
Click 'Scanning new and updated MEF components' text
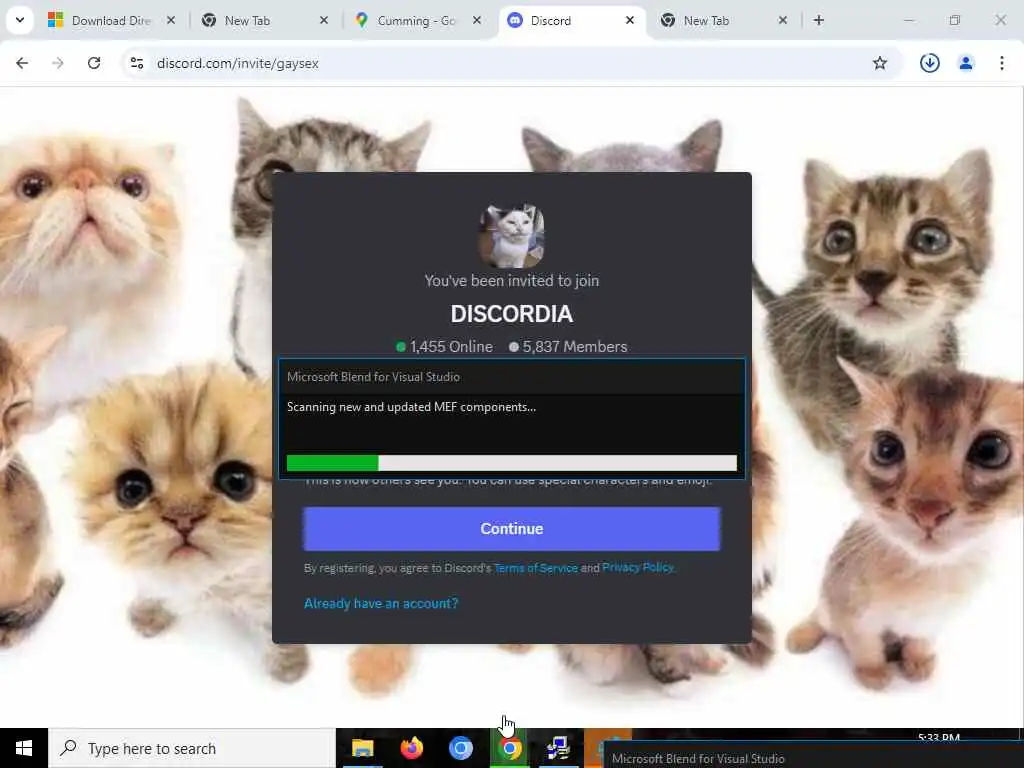(411, 407)
